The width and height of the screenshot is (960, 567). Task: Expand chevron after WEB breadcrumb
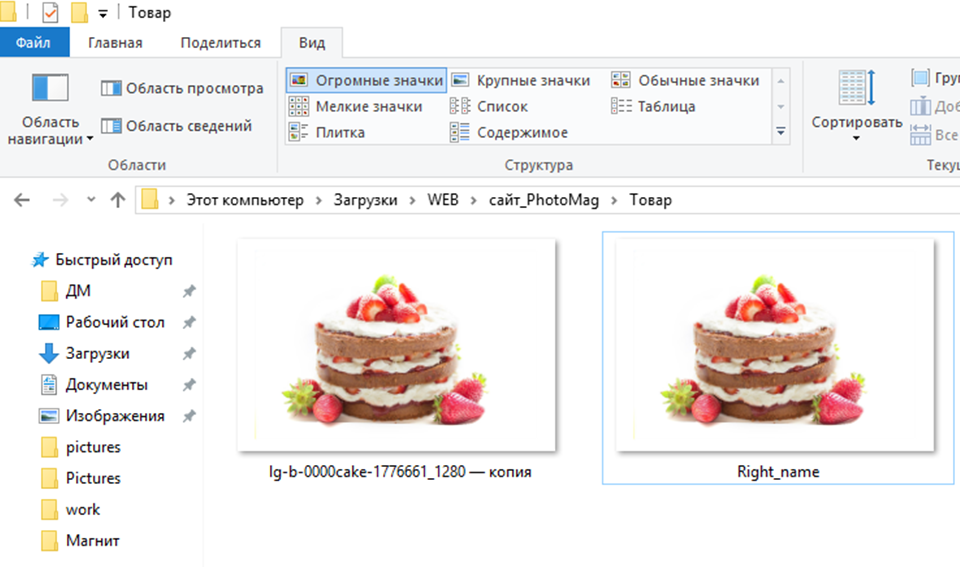[474, 200]
